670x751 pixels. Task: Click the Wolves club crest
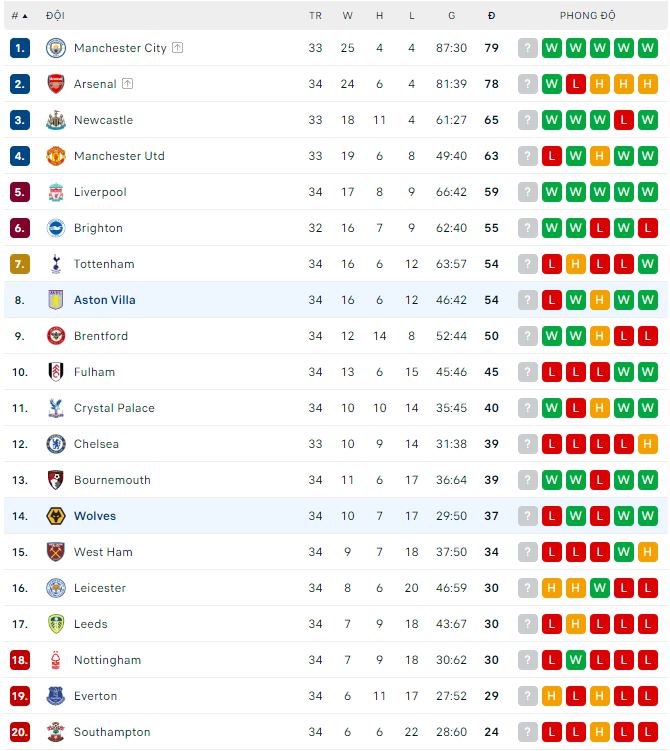56,516
